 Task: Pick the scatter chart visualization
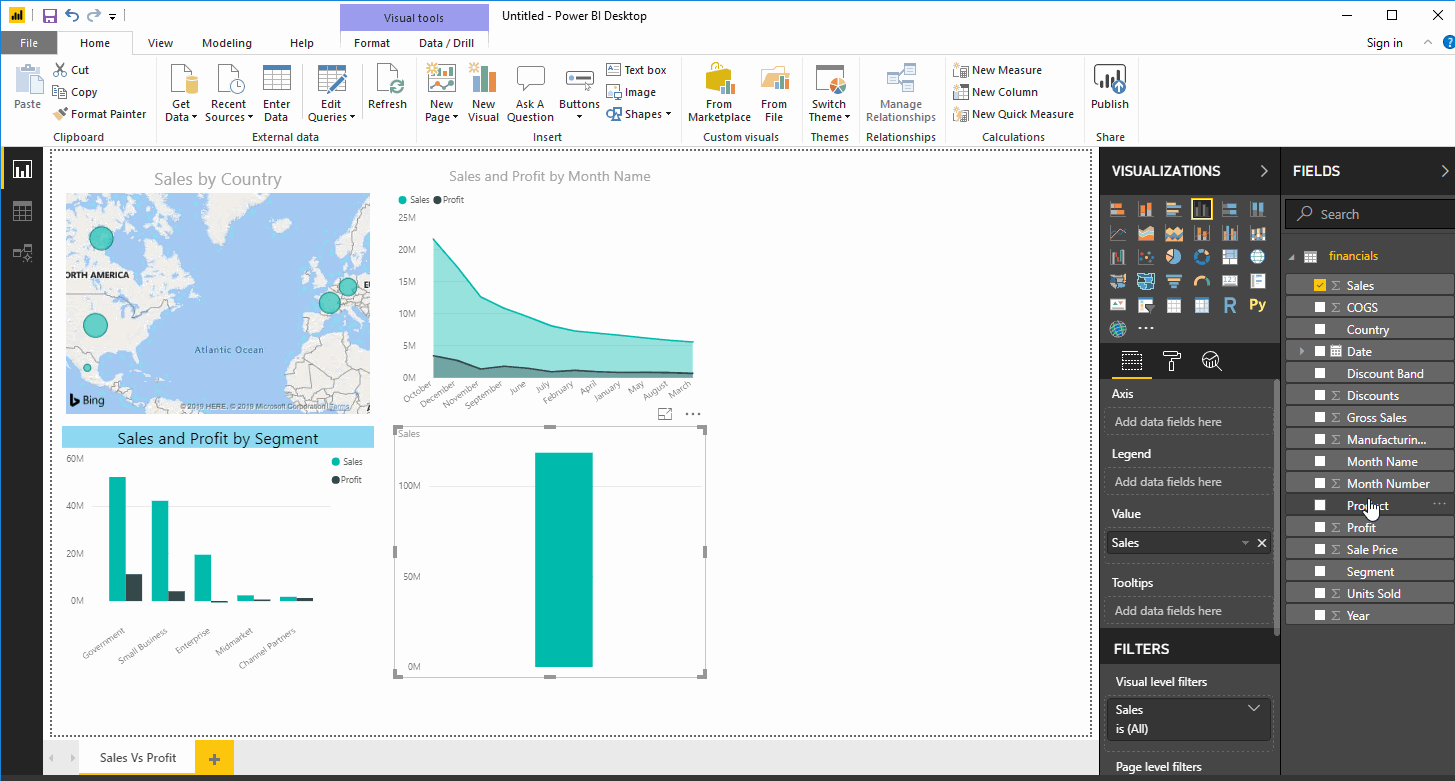pyautogui.click(x=1146, y=257)
